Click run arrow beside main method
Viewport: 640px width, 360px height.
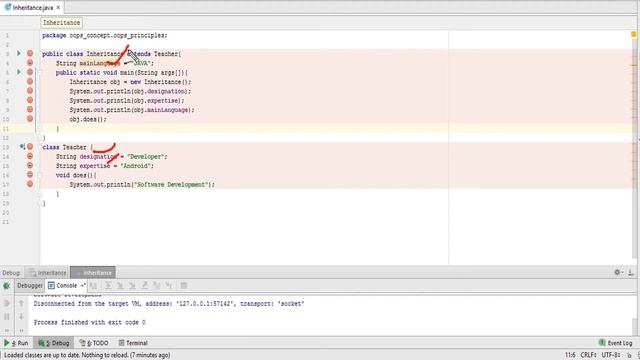tap(19, 72)
